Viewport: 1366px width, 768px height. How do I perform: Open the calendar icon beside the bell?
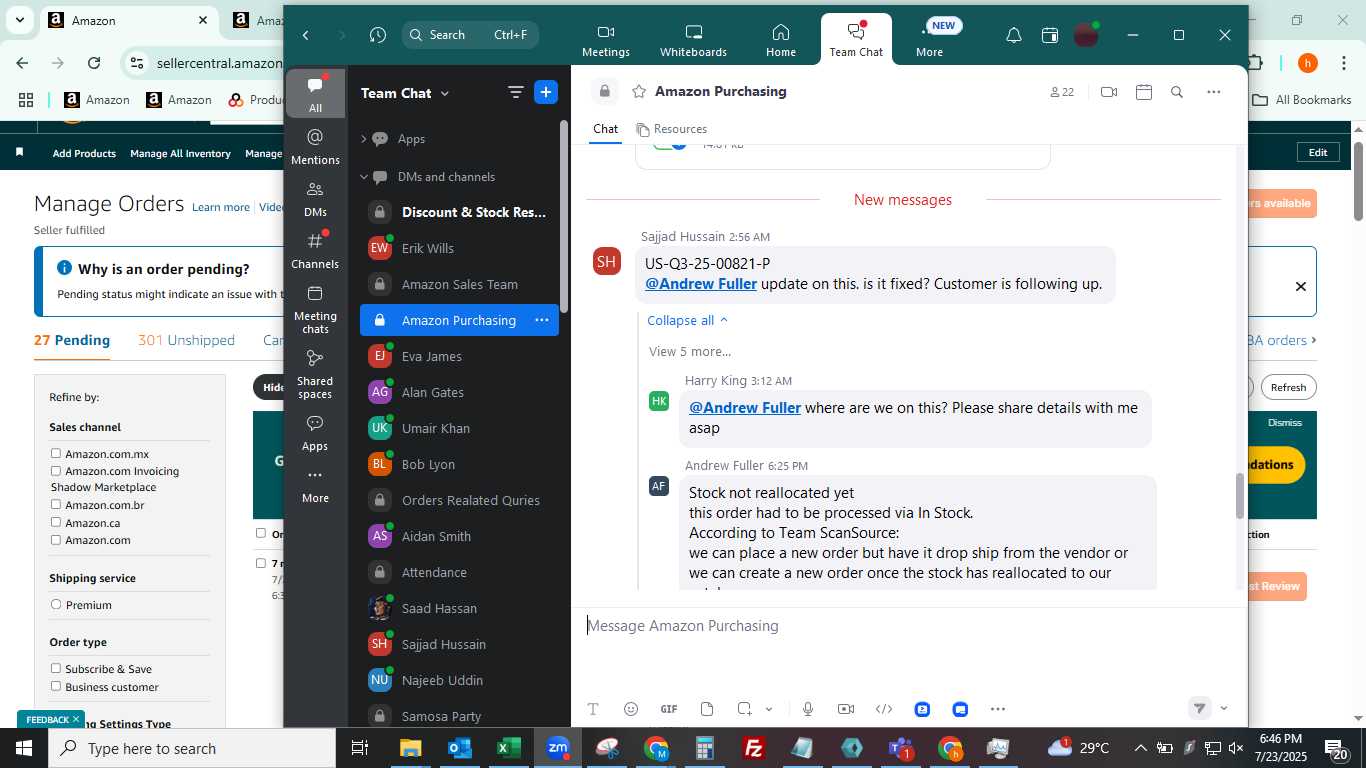point(1049,35)
